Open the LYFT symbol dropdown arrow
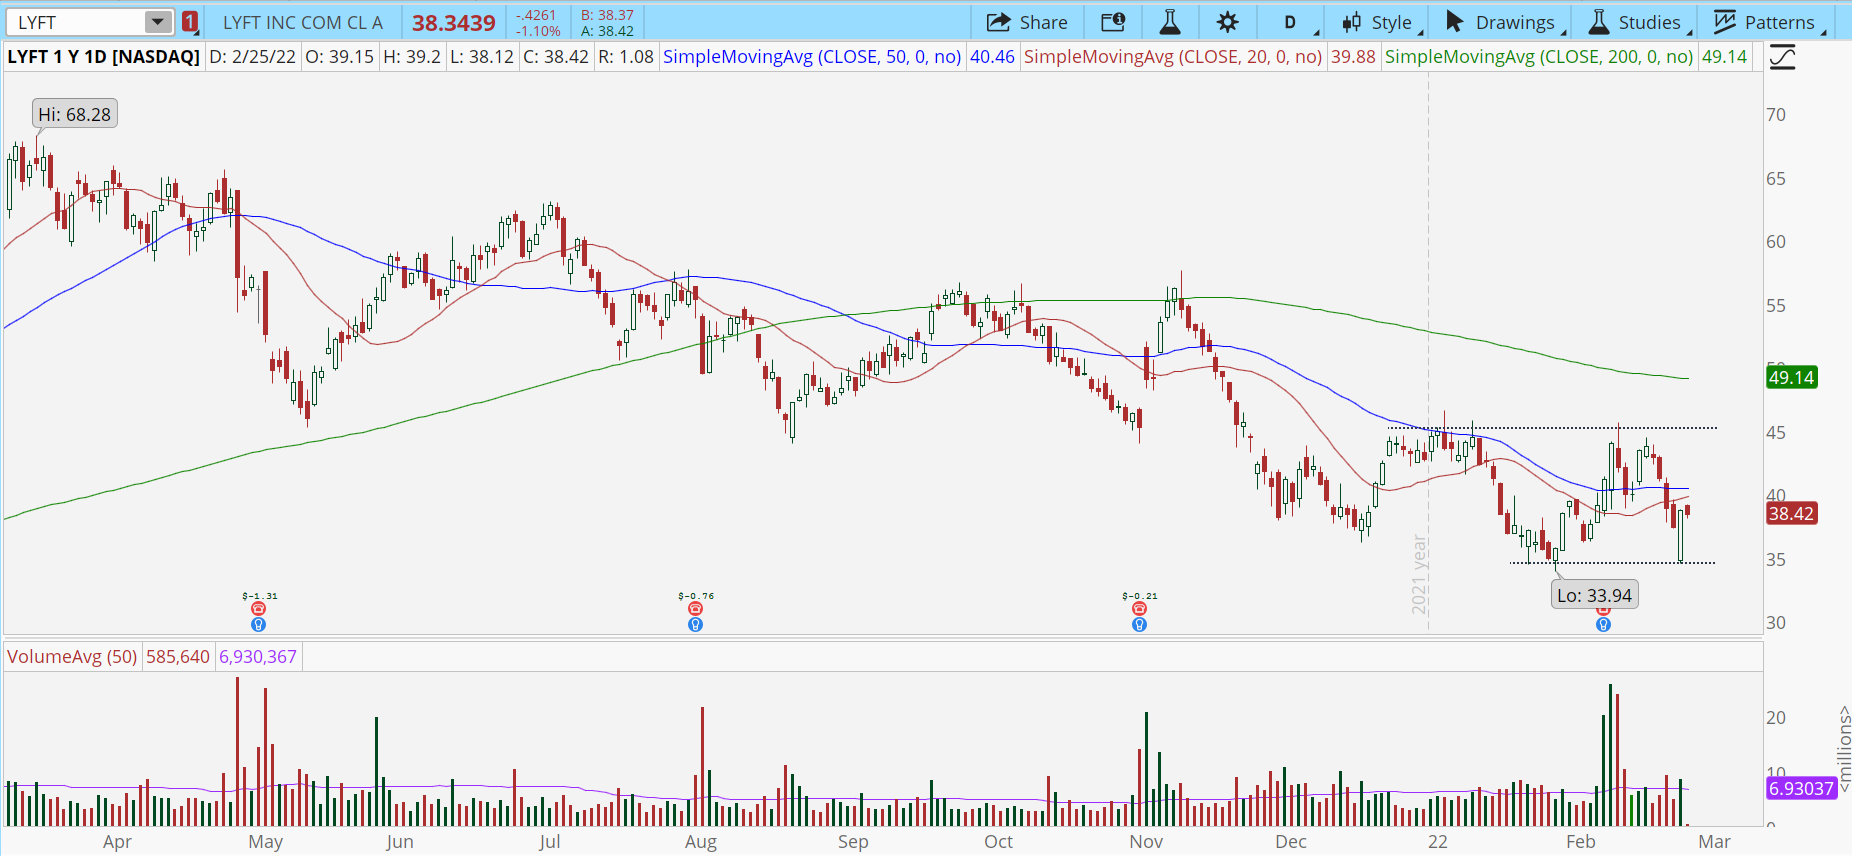The height and width of the screenshot is (856, 1852). click(158, 22)
